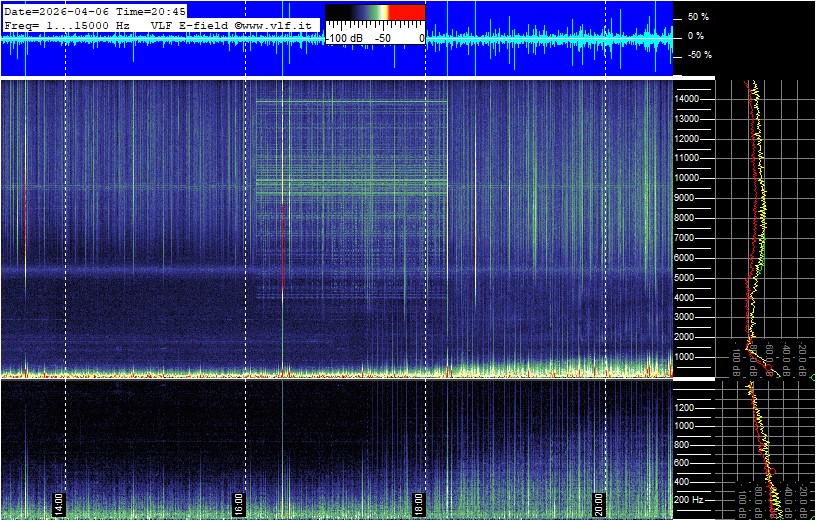The height and width of the screenshot is (521, 816).
Task: Click the 12000 frequency axis label
Action: click(x=687, y=138)
